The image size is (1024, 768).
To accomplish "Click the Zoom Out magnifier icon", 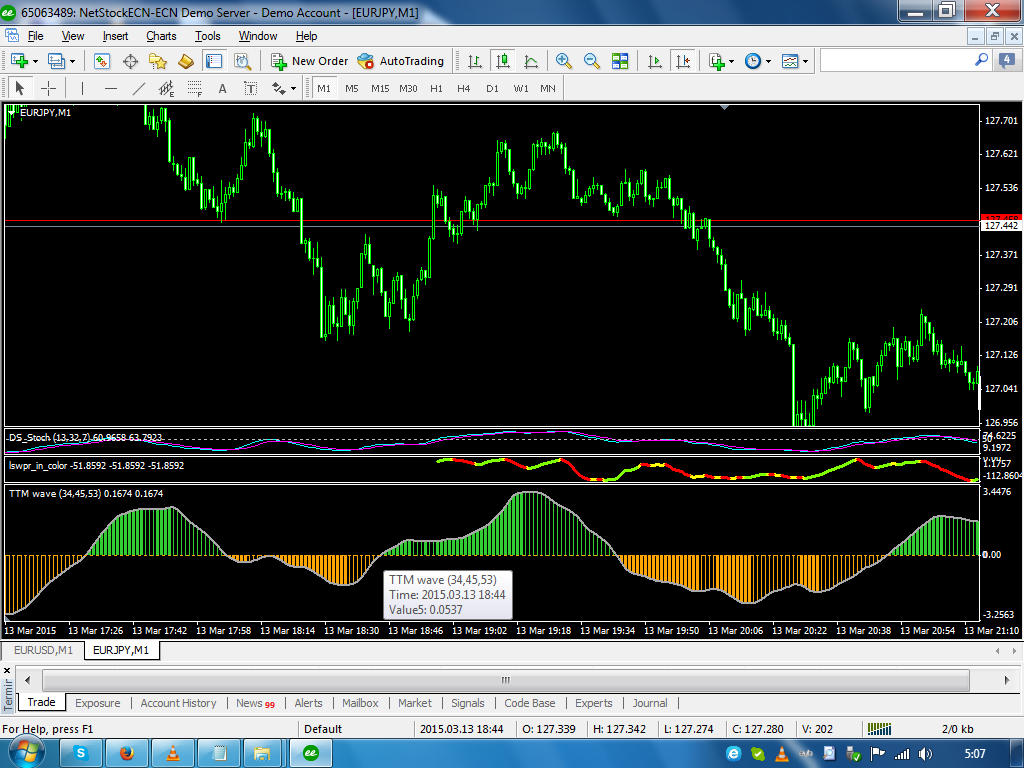I will [x=592, y=61].
